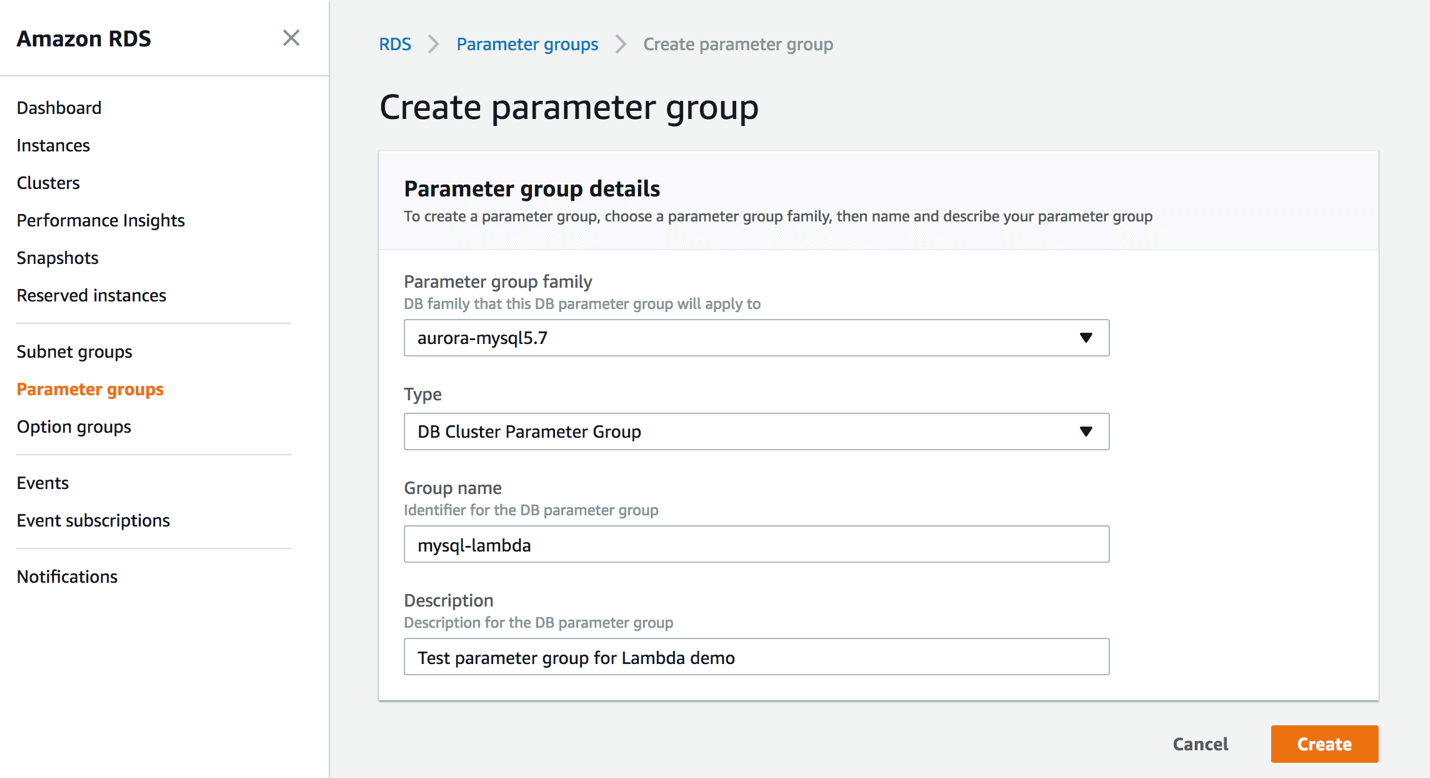
Task: Cancel parameter group creation
Action: (1200, 744)
